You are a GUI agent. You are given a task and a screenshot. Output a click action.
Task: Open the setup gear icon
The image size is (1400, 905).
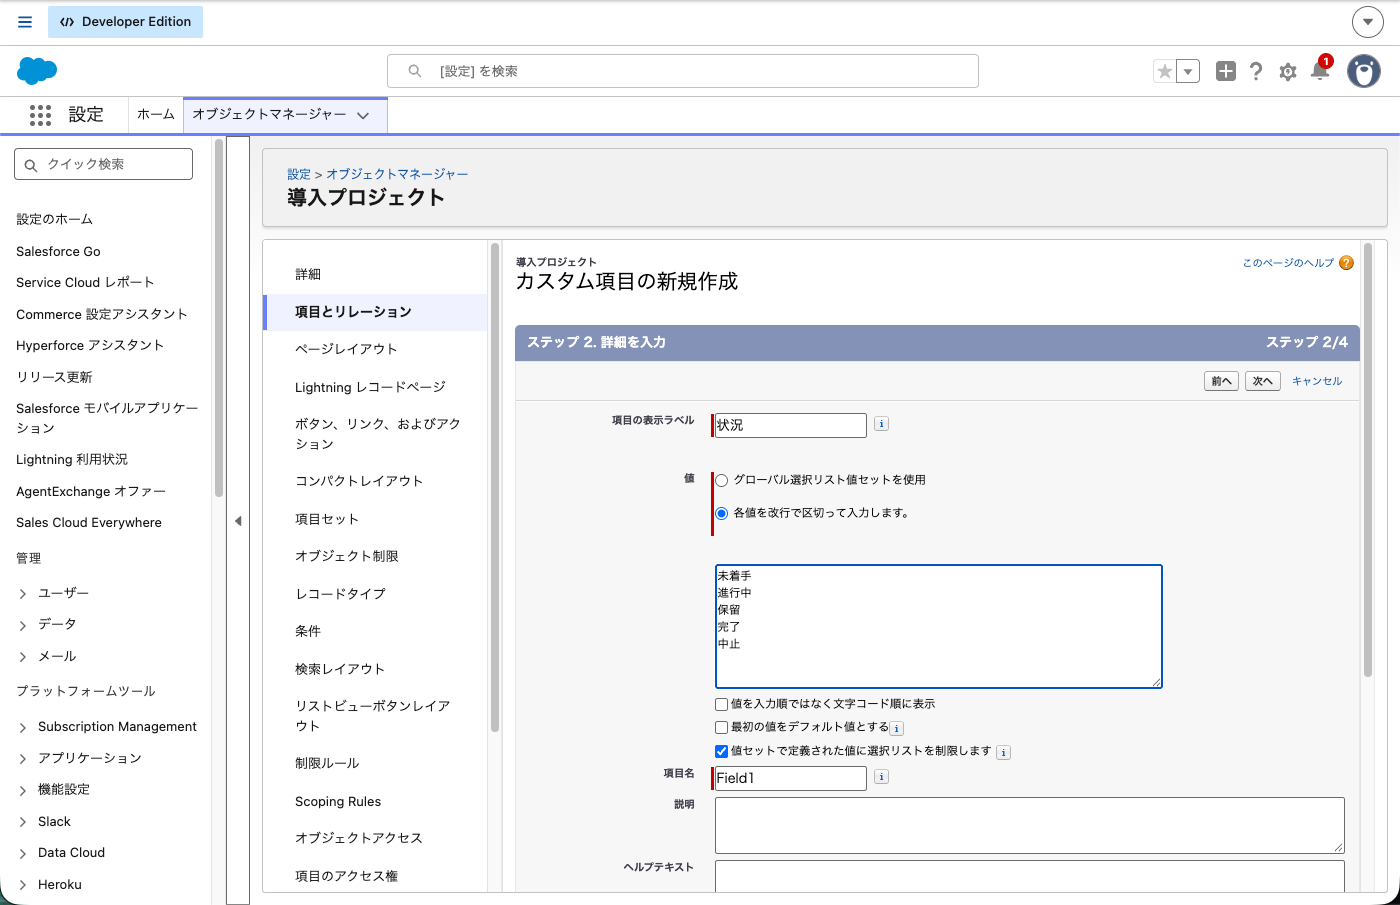pos(1288,71)
